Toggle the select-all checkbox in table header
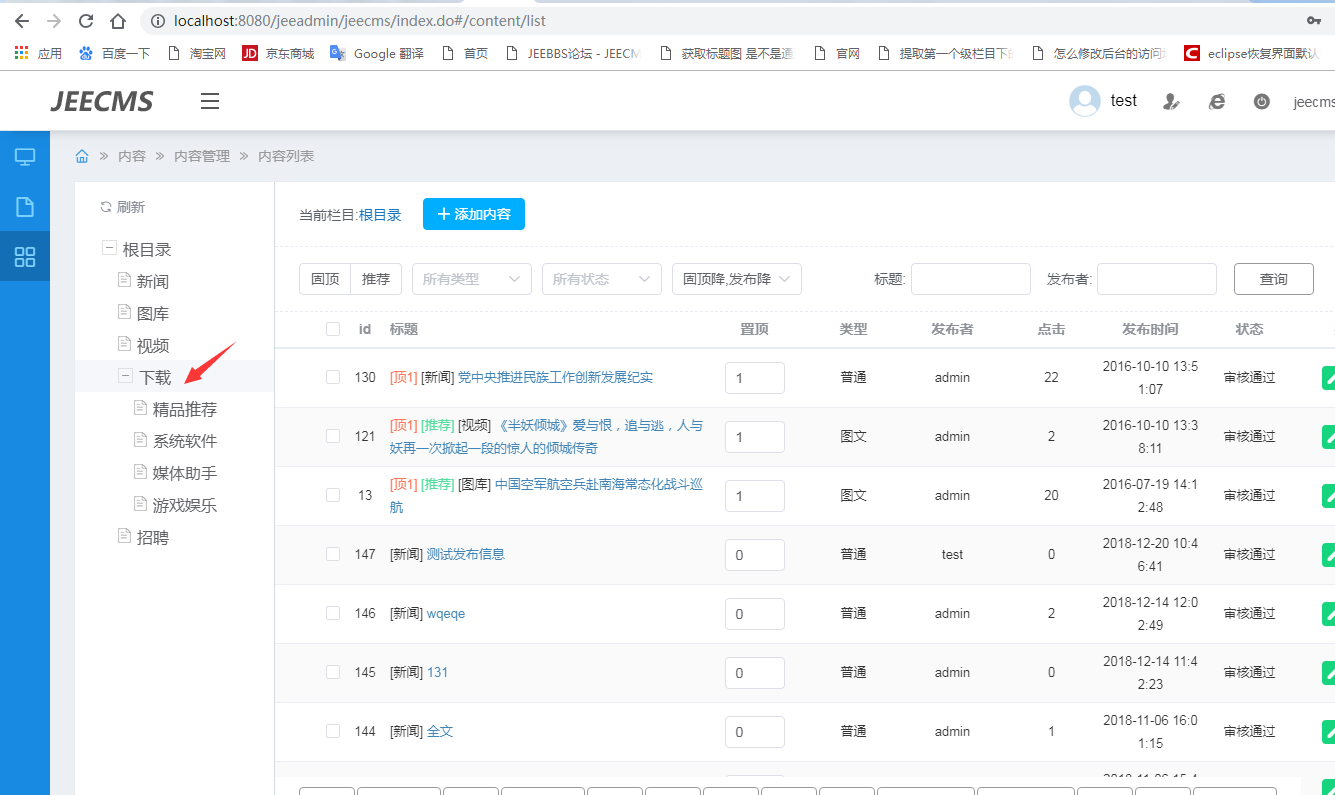1335x795 pixels. tap(333, 329)
